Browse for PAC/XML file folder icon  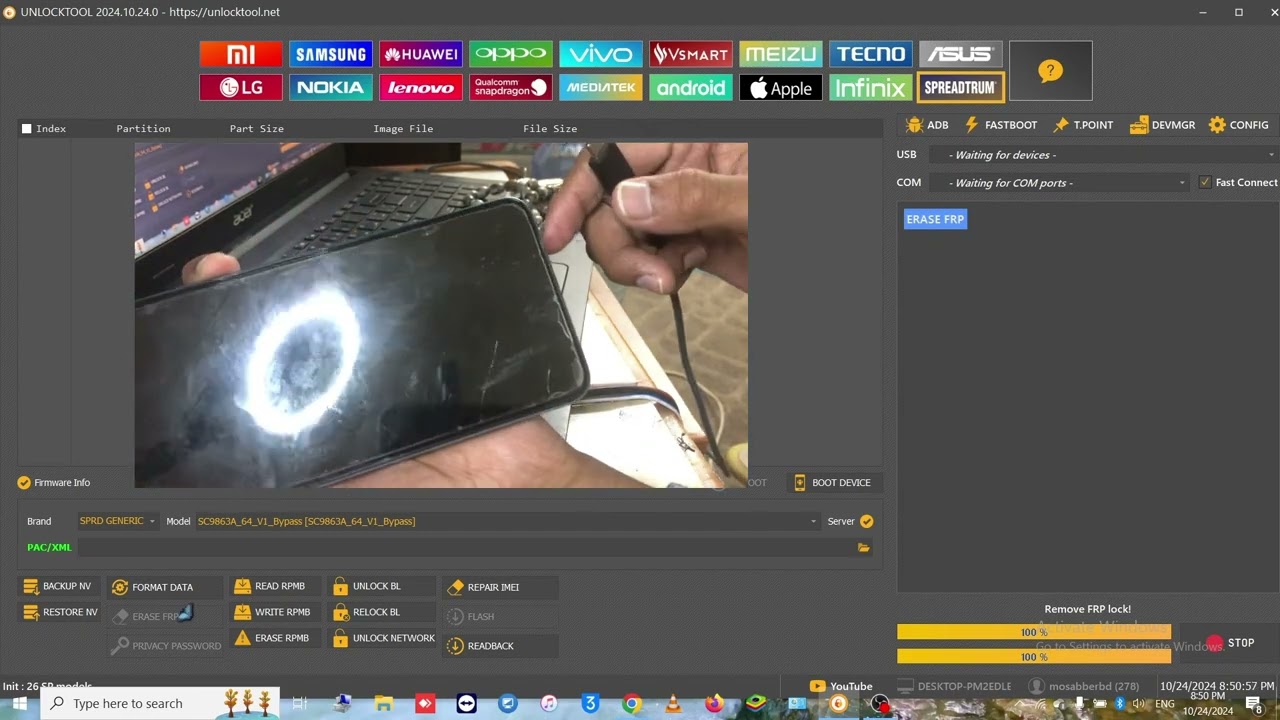tap(863, 548)
